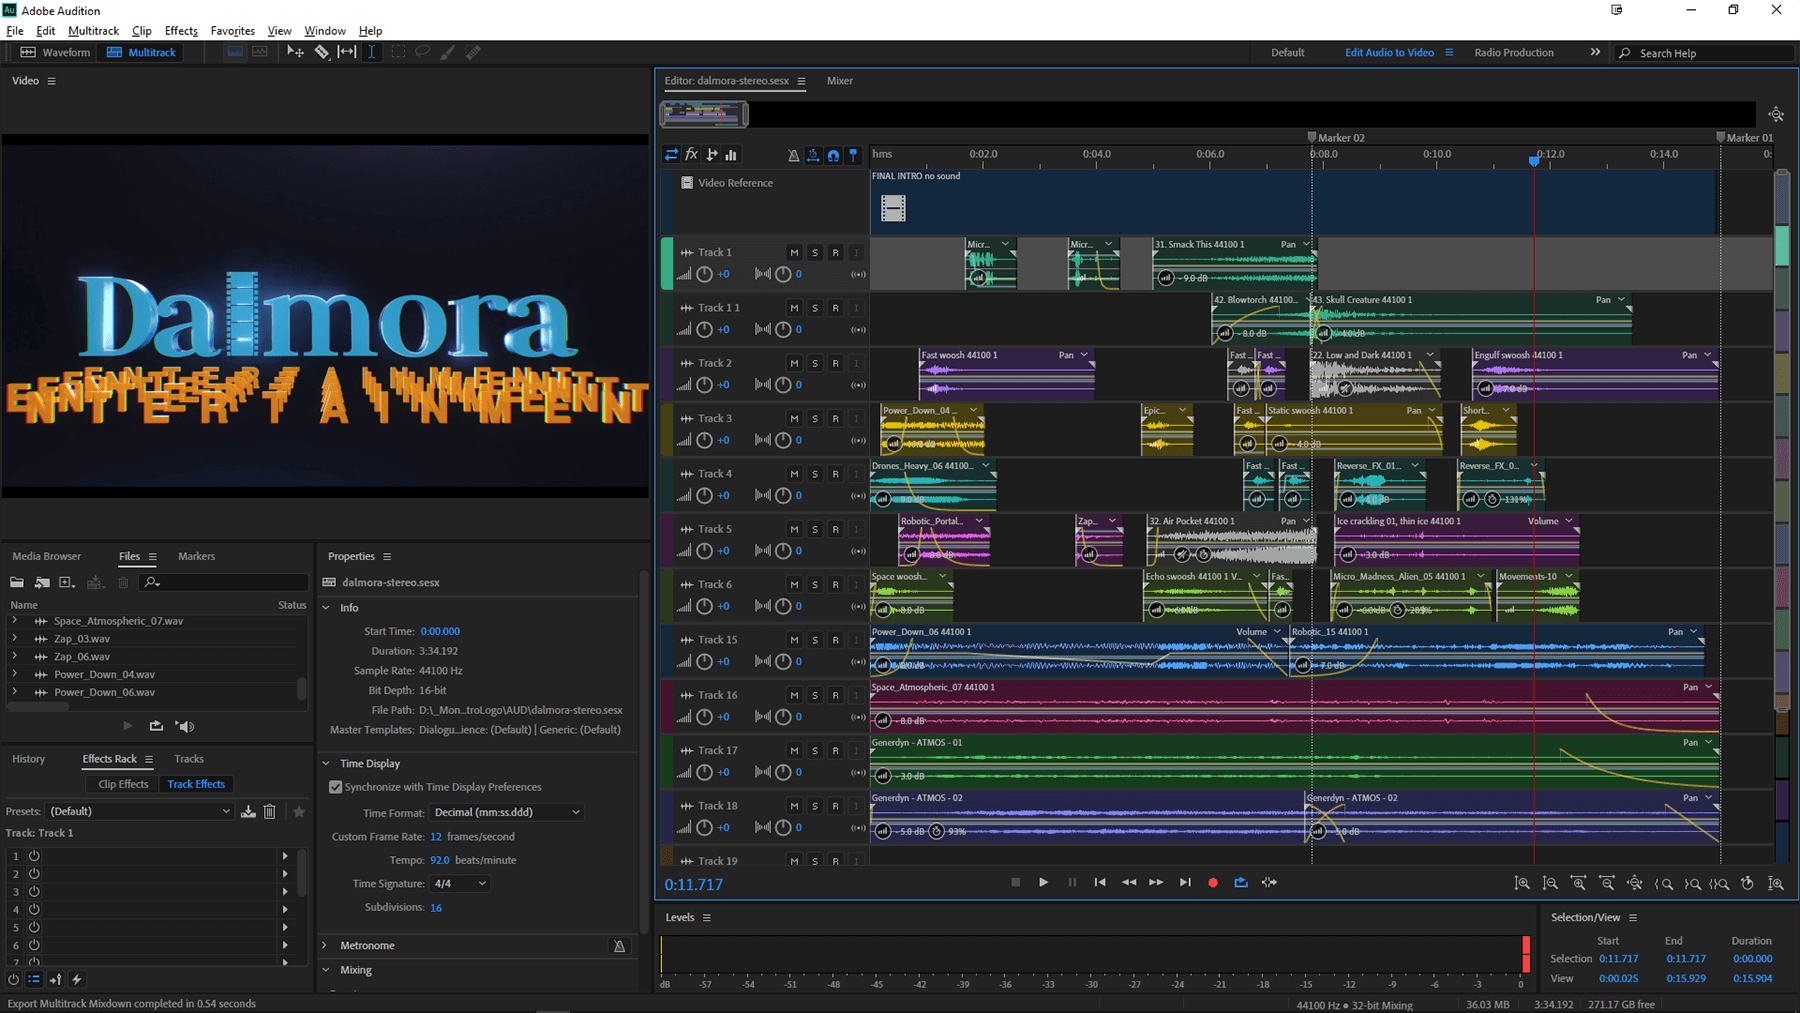Switch to Waveform view
This screenshot has width=1800, height=1013.
56,52
